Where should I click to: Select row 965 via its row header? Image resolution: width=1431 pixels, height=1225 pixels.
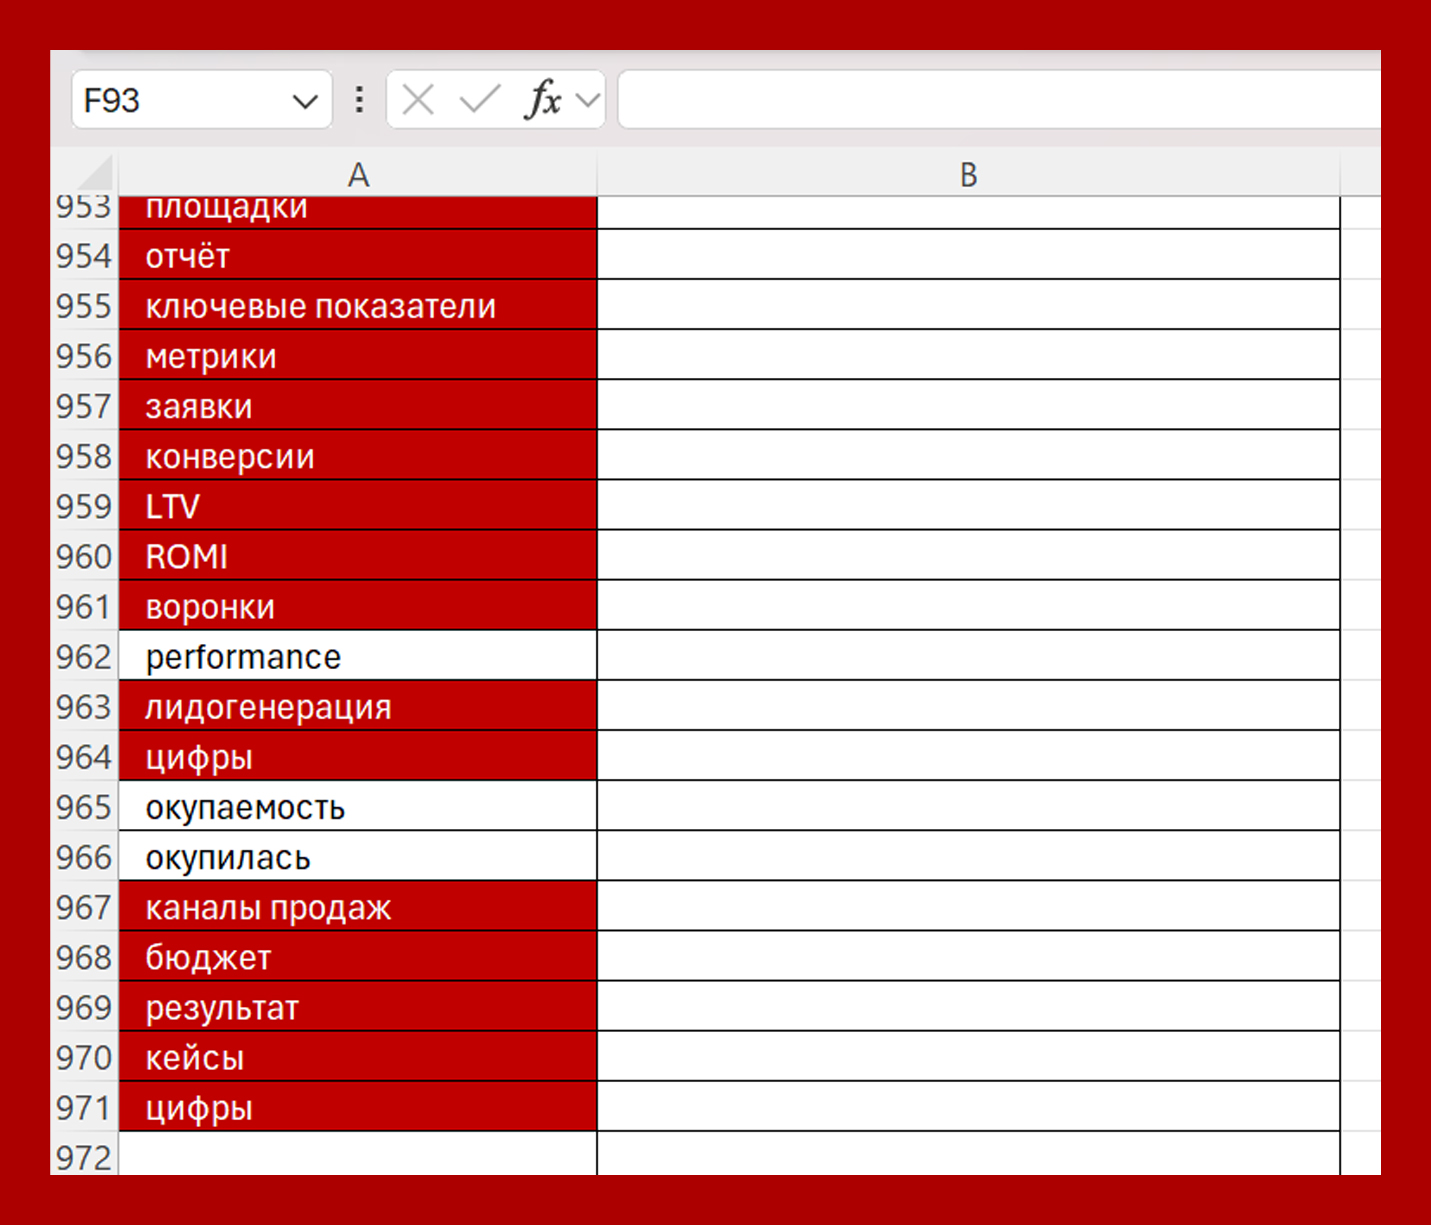pyautogui.click(x=84, y=807)
